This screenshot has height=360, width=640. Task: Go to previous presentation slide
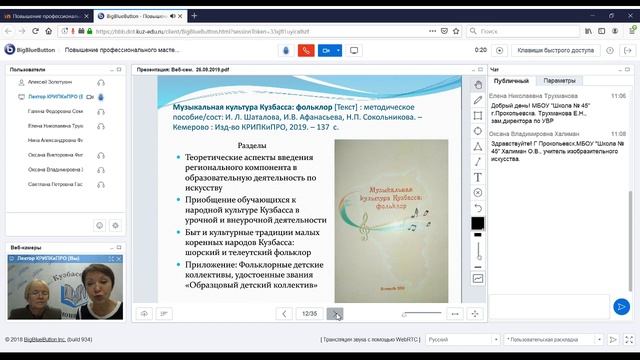284,314
